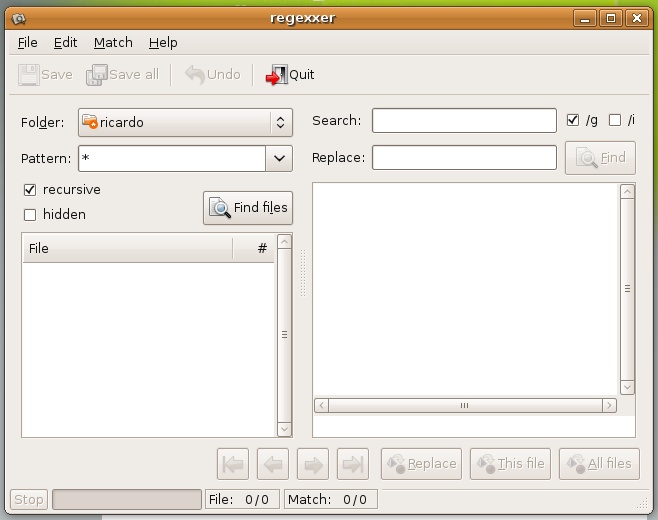Click into the Pattern text field
Viewport: 658px width, 520px height.
[x=172, y=159]
